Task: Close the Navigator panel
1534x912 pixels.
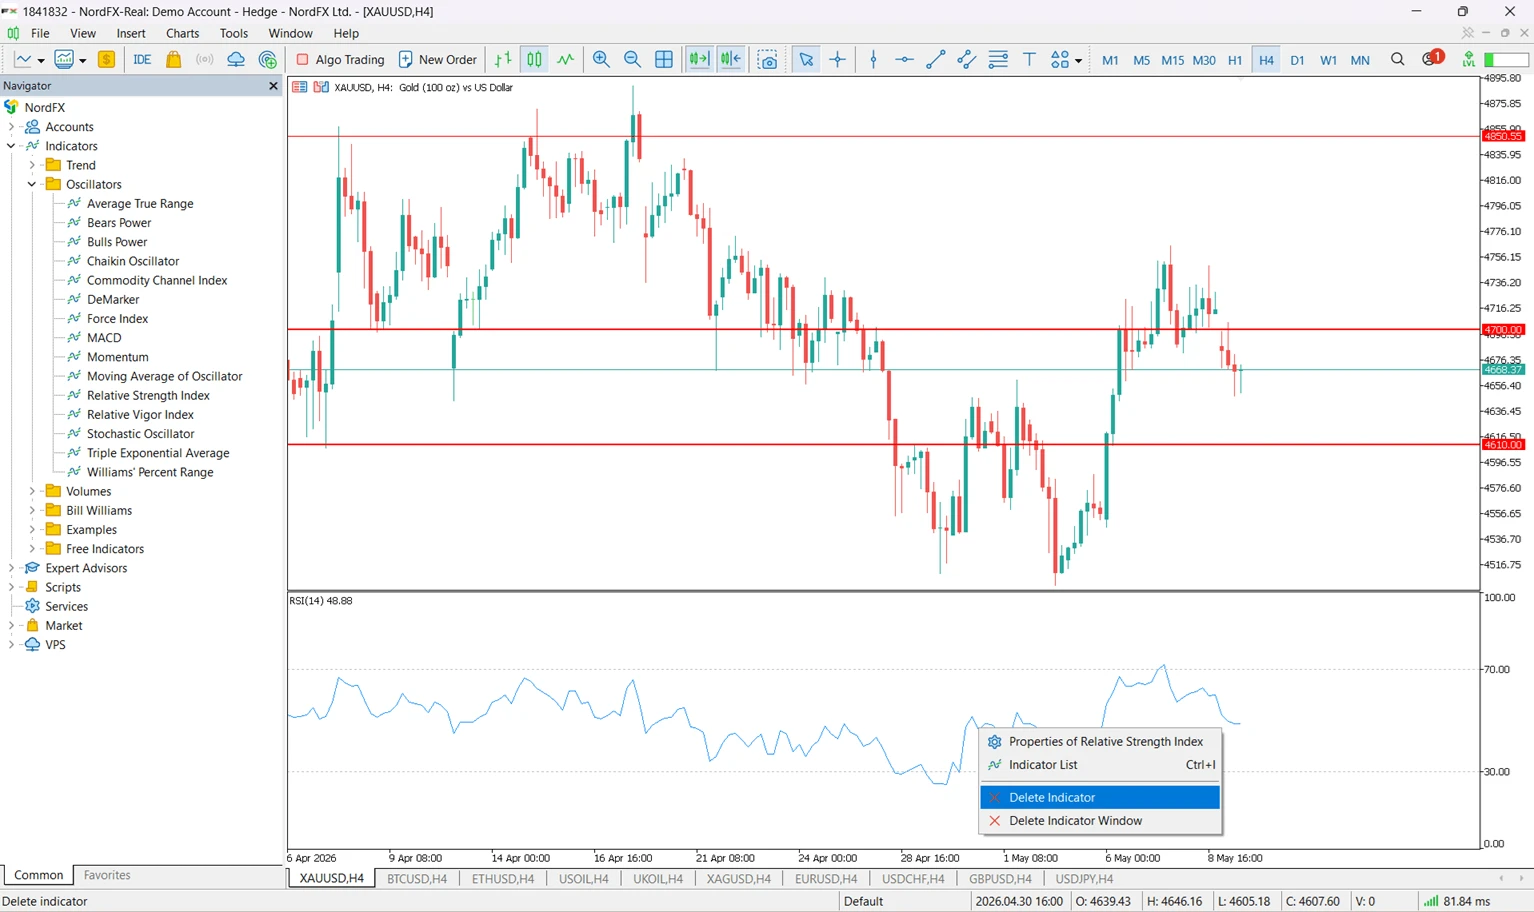Action: [273, 86]
